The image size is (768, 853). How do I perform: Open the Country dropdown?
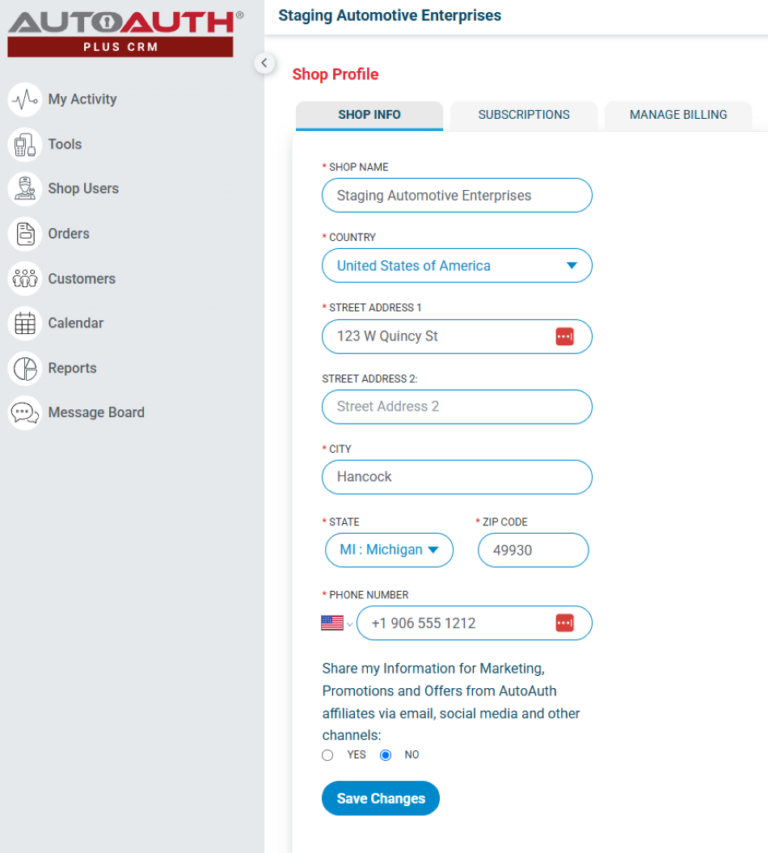pyautogui.click(x=457, y=266)
